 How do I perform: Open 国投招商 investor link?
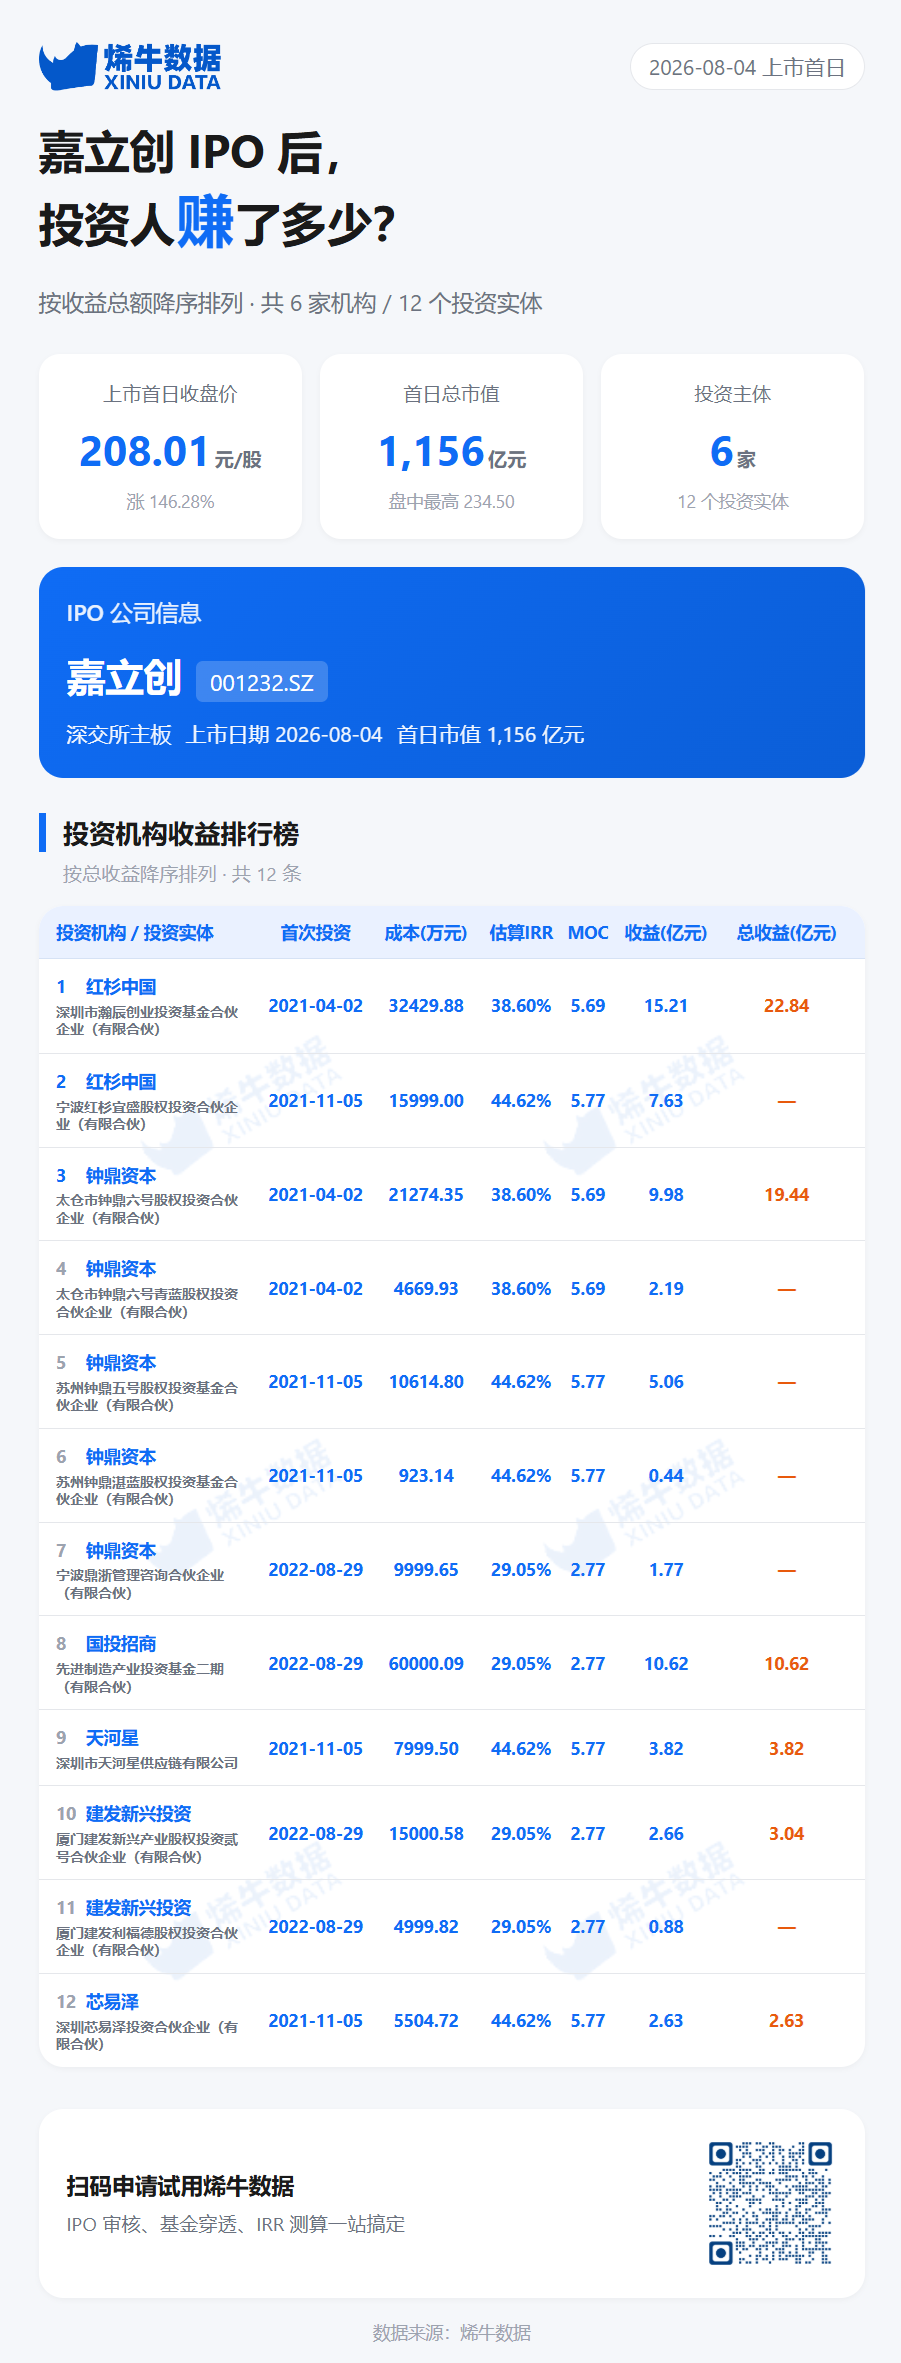click(x=121, y=1644)
